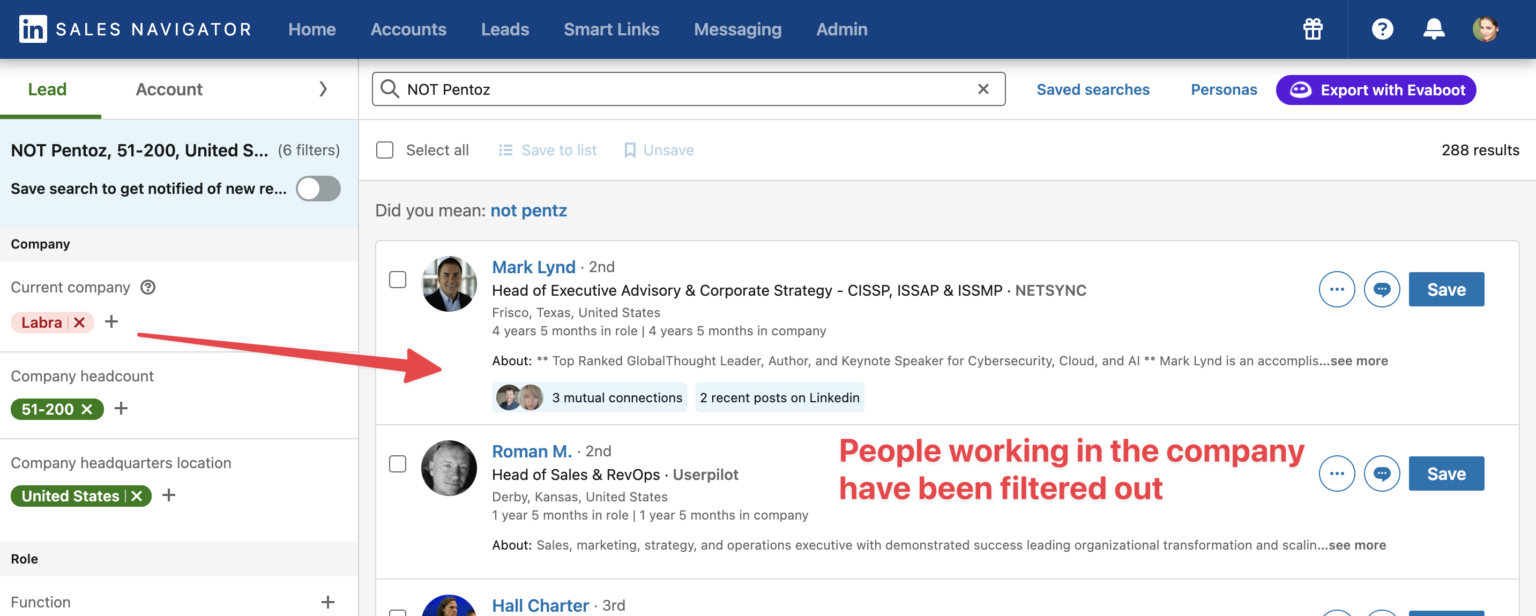Open the notifications bell

pos(1434,29)
